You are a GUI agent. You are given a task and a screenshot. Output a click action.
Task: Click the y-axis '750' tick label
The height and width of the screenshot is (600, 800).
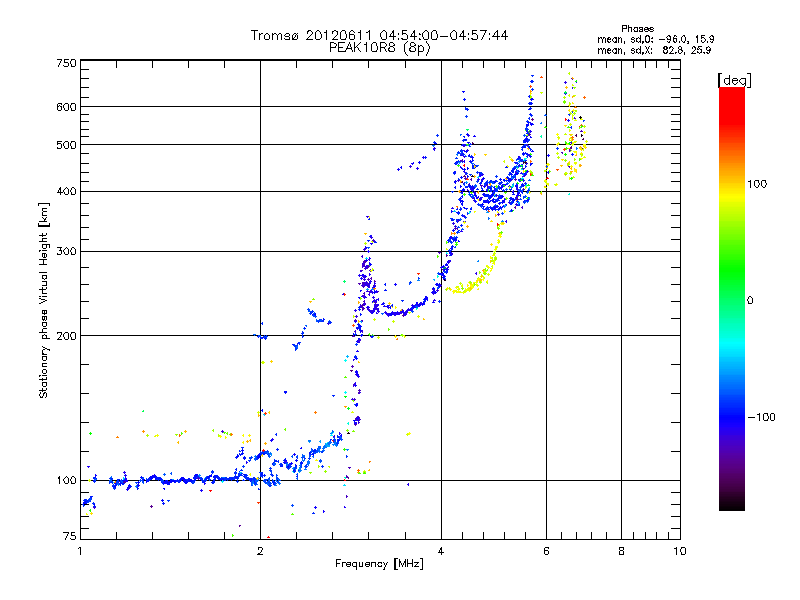click(x=67, y=63)
